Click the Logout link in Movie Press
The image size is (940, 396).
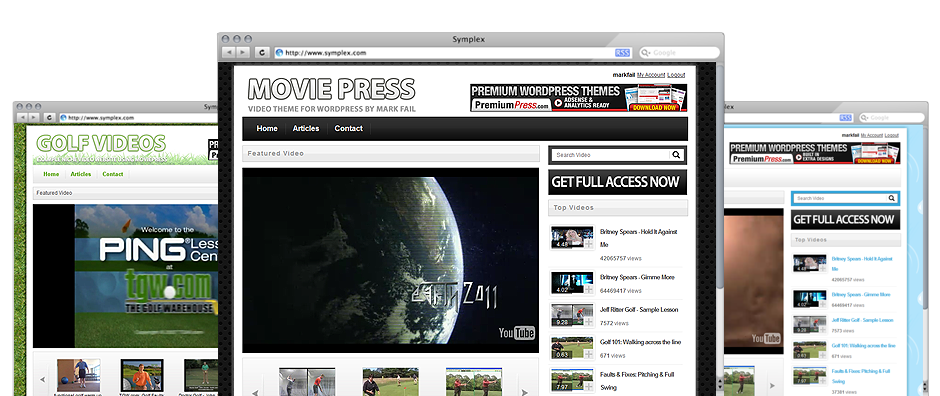(676, 75)
